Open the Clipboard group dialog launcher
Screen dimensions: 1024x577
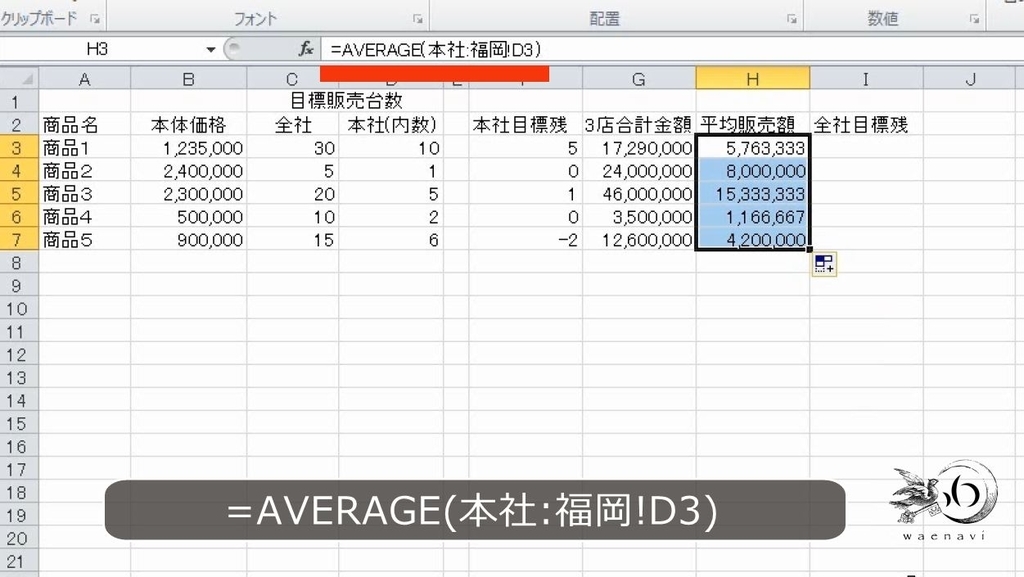coord(95,20)
